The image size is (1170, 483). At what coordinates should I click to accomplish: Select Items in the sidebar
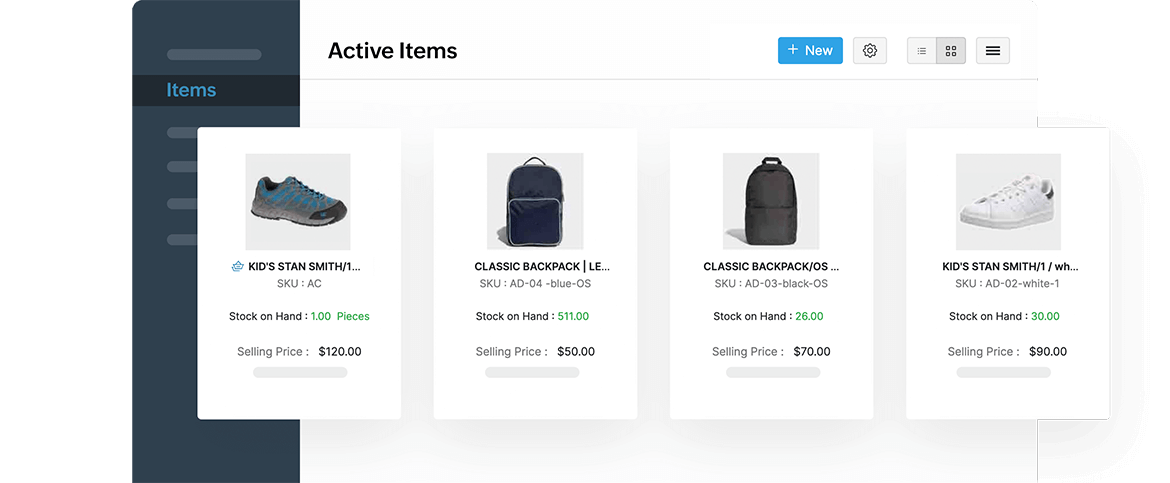191,90
